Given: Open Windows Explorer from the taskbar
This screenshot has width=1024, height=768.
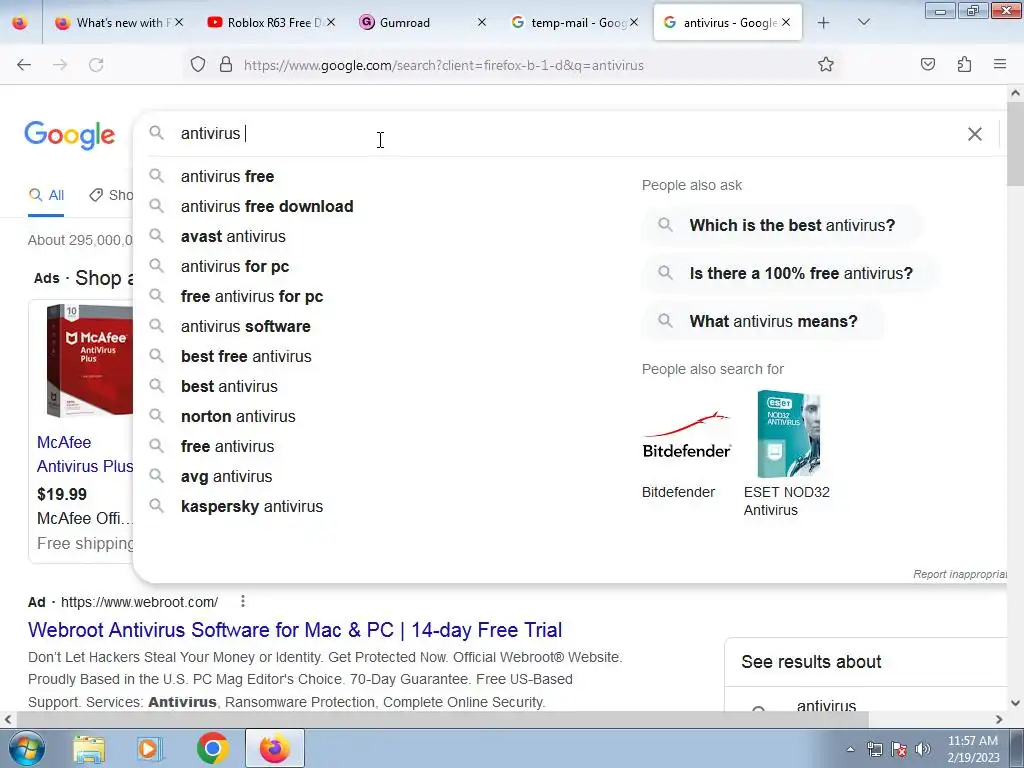Looking at the screenshot, I should (89, 748).
